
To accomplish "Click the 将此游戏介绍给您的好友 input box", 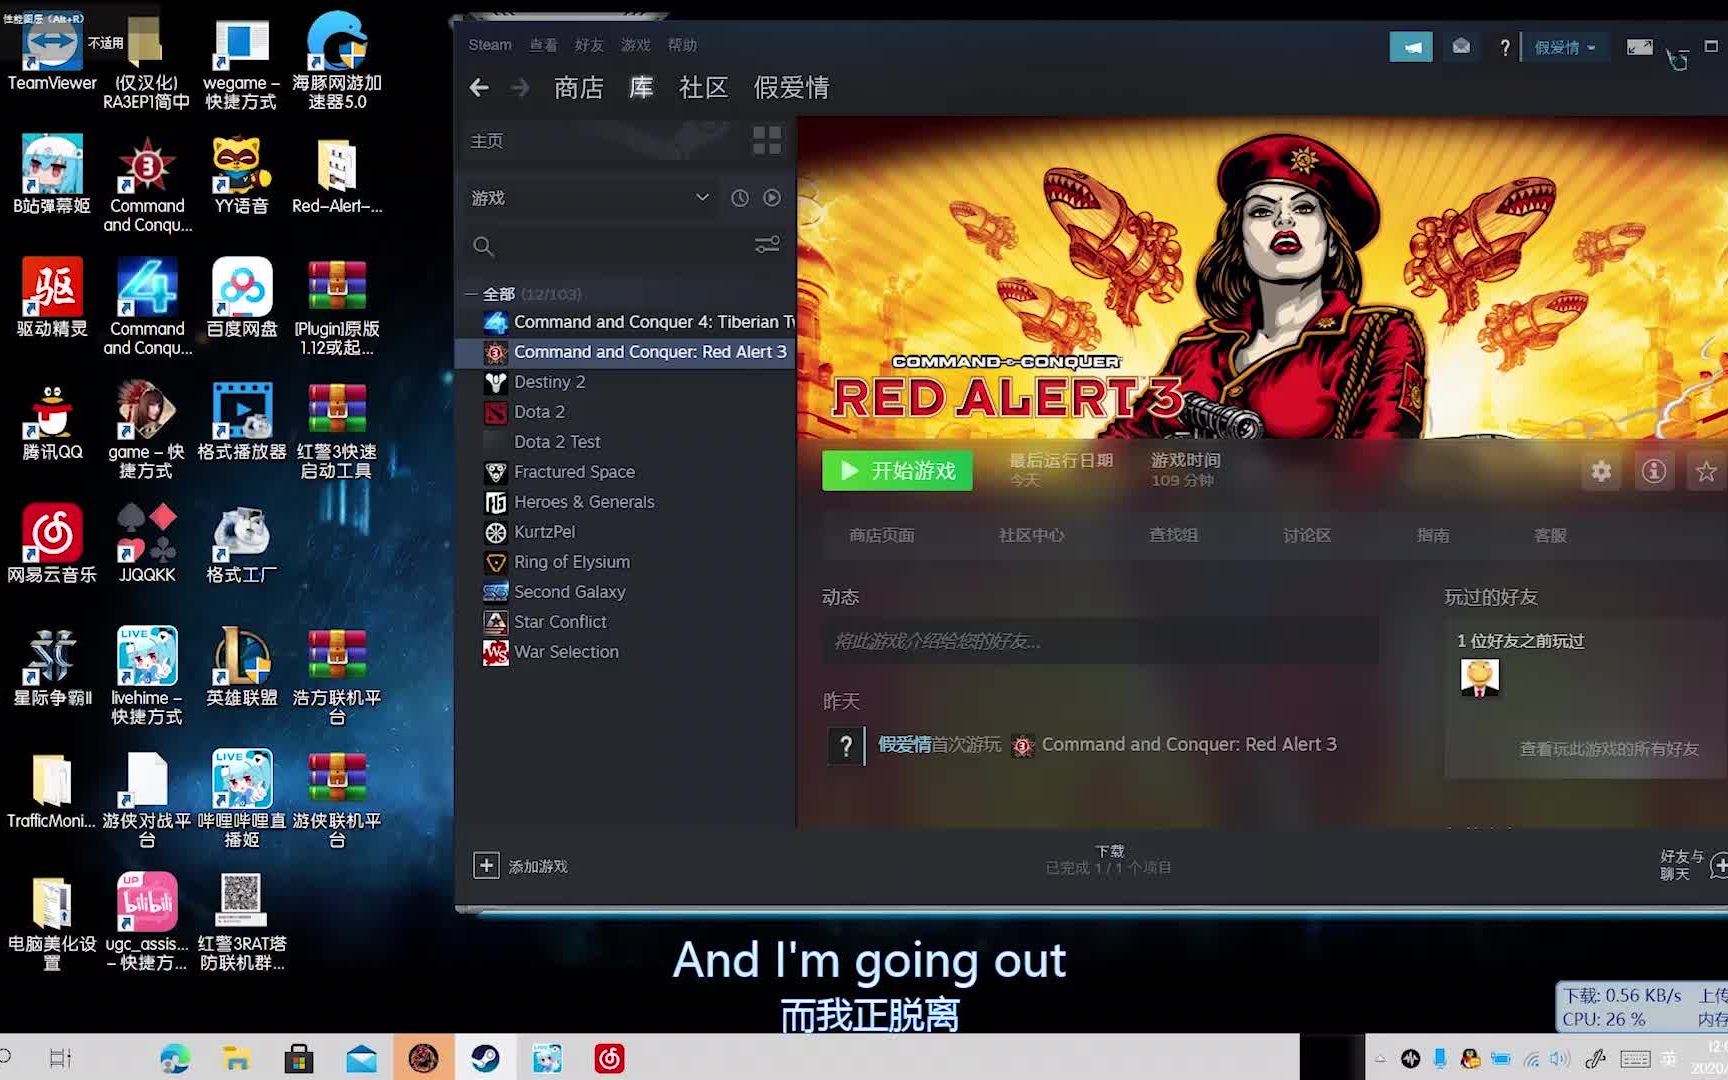I will click(1100, 641).
